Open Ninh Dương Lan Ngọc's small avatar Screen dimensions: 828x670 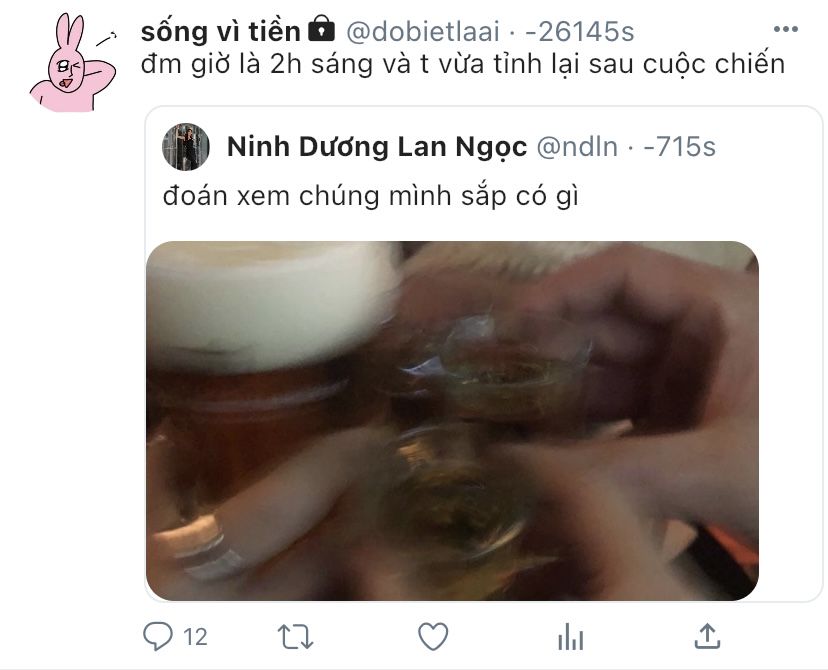tap(186, 147)
